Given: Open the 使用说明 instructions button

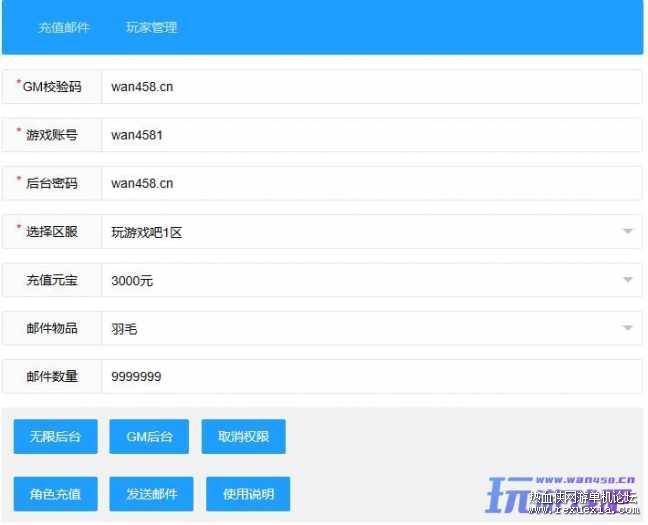Looking at the screenshot, I should [248, 494].
